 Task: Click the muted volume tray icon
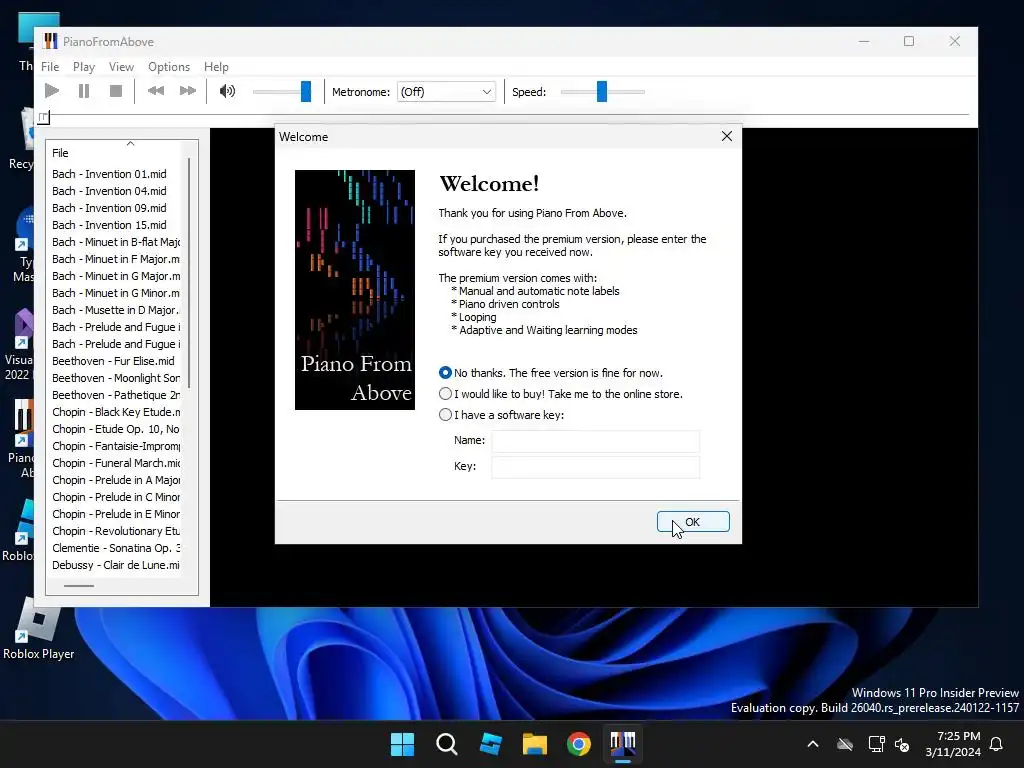pos(902,744)
